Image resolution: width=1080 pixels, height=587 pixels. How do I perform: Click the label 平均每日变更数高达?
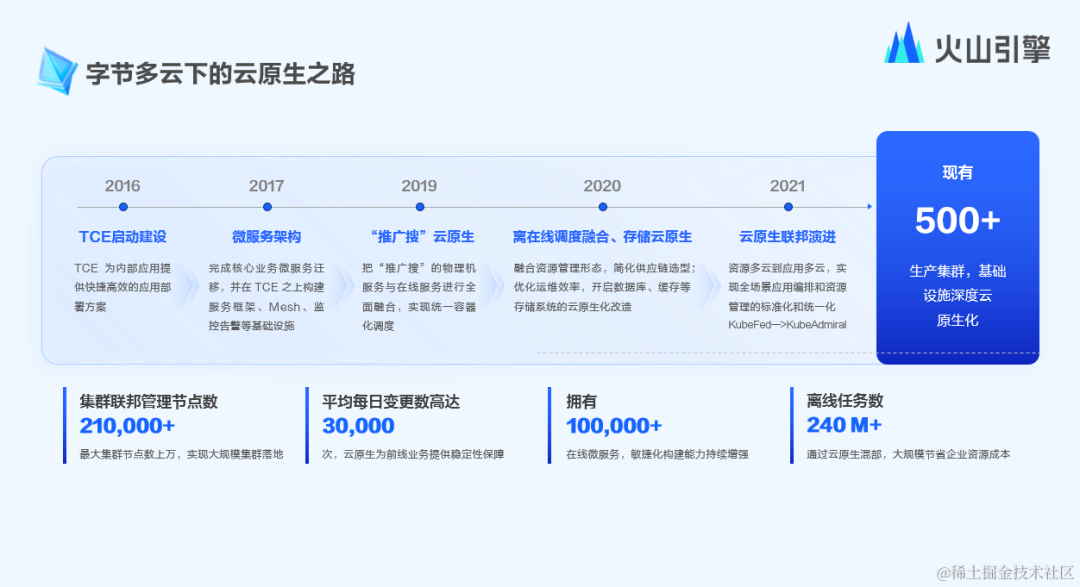(x=391, y=402)
